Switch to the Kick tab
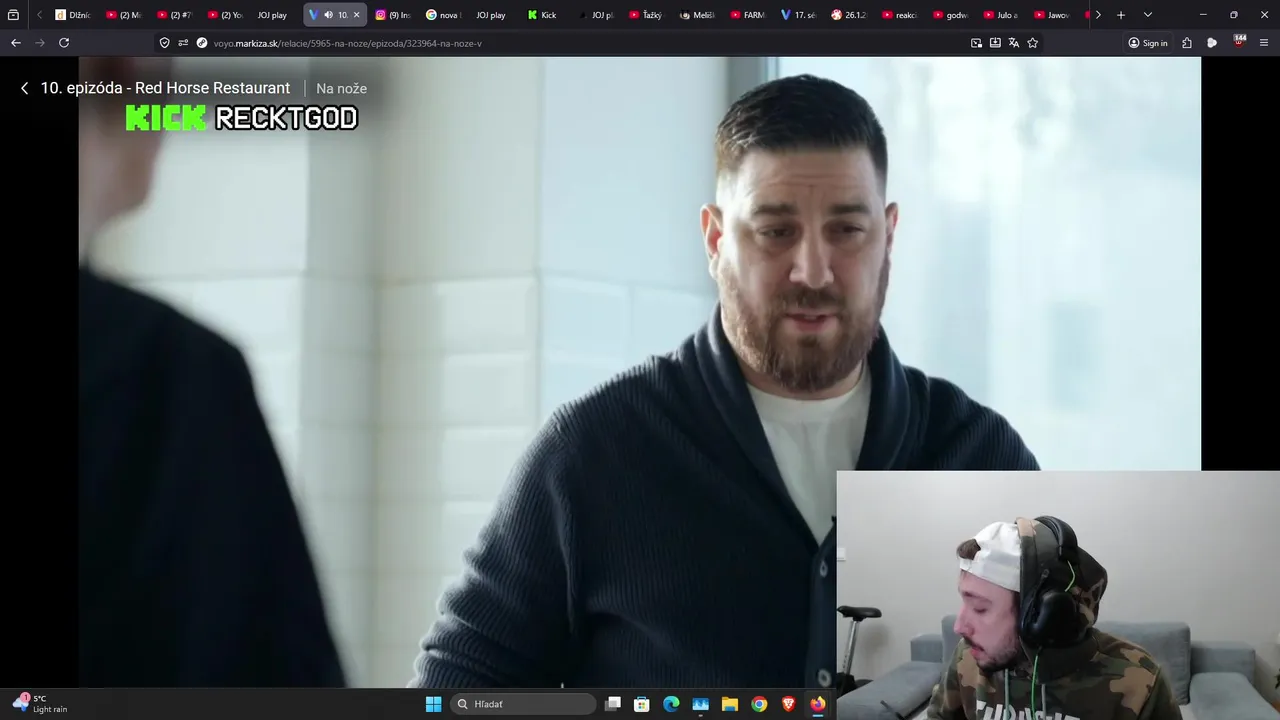1280x720 pixels. click(543, 15)
